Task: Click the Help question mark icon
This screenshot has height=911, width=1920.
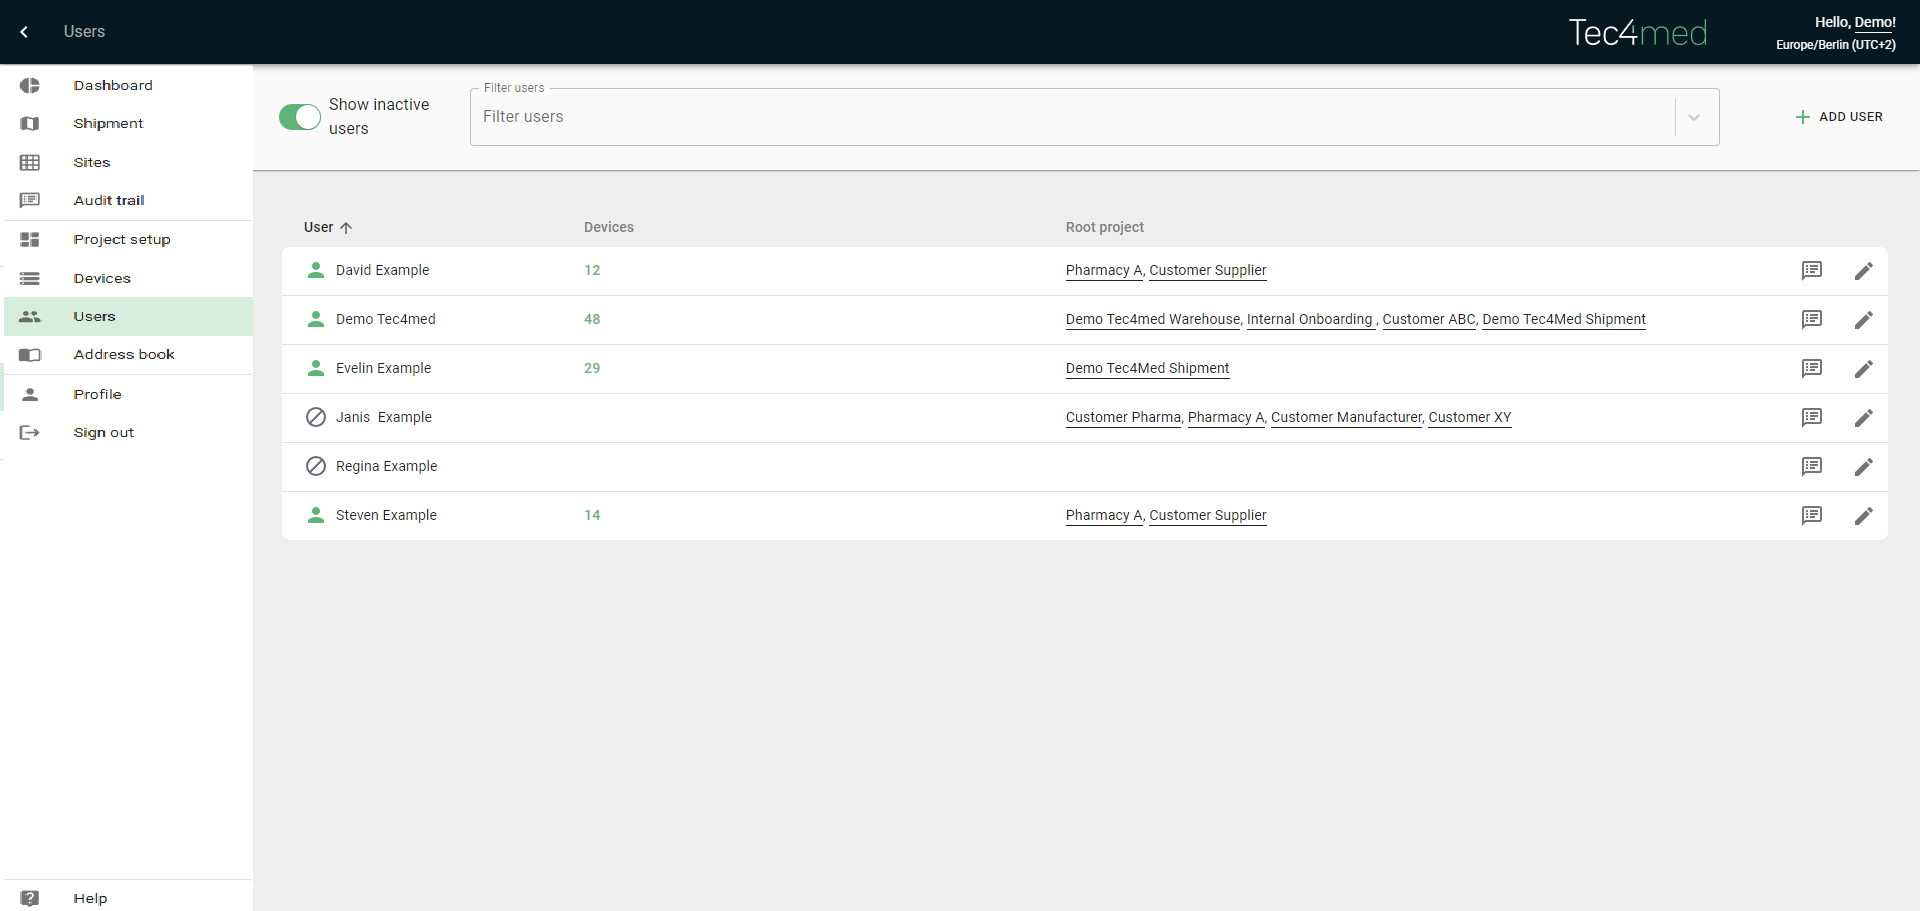Action: click(30, 898)
